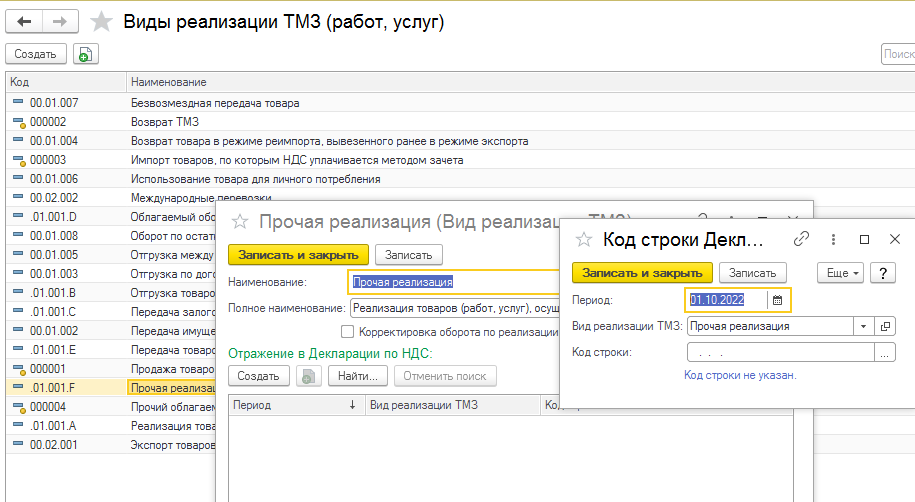This screenshot has height=502, width=915.
Task: Click ellipsis button of Код строки field
Action: pyautogui.click(x=885, y=353)
